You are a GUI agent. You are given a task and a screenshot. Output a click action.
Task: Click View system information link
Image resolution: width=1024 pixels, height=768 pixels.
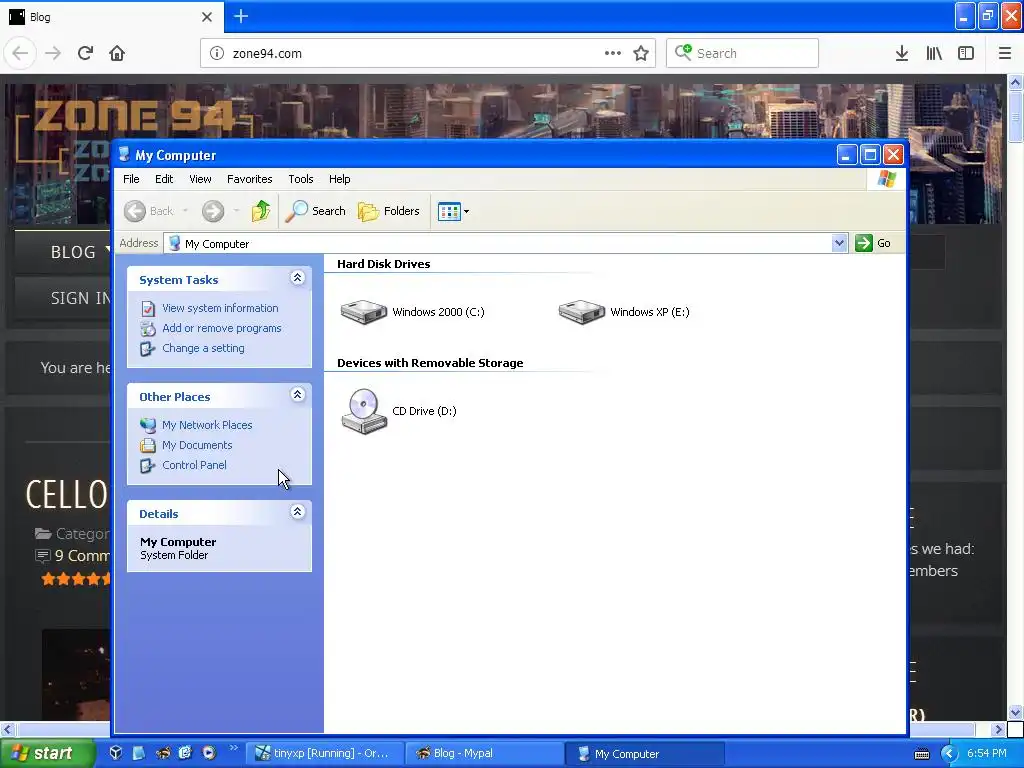(x=220, y=308)
